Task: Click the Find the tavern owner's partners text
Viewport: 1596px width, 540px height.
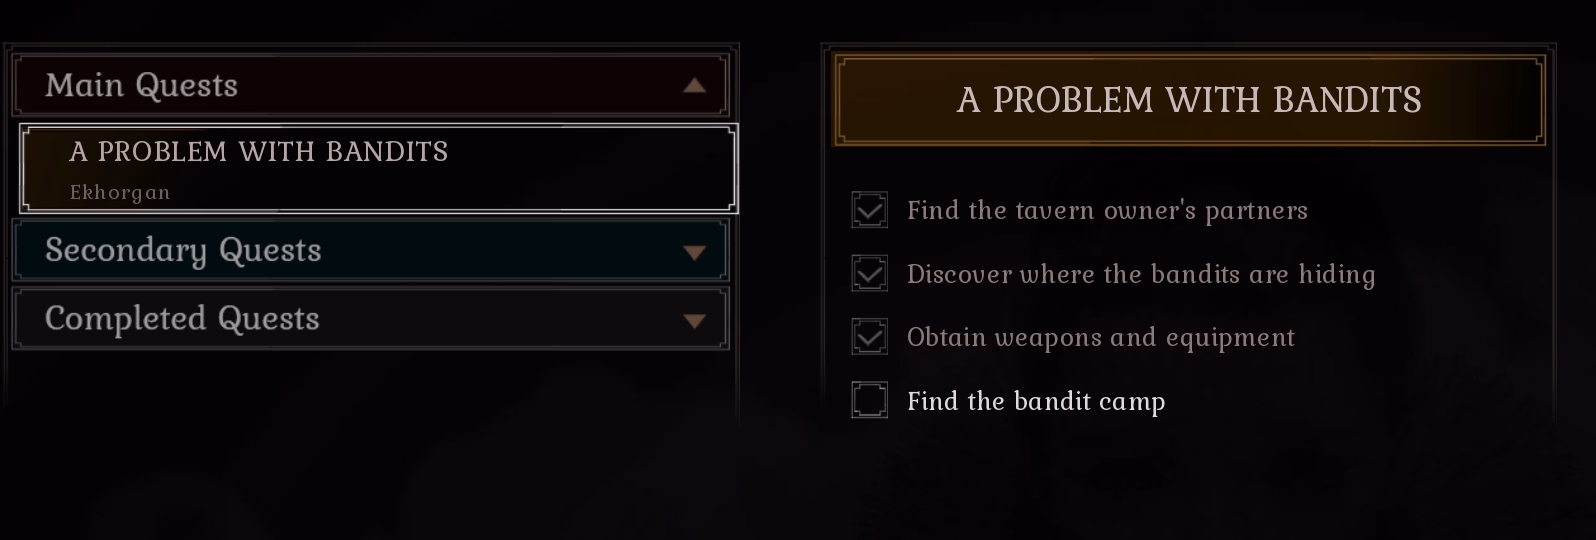Action: [1107, 211]
